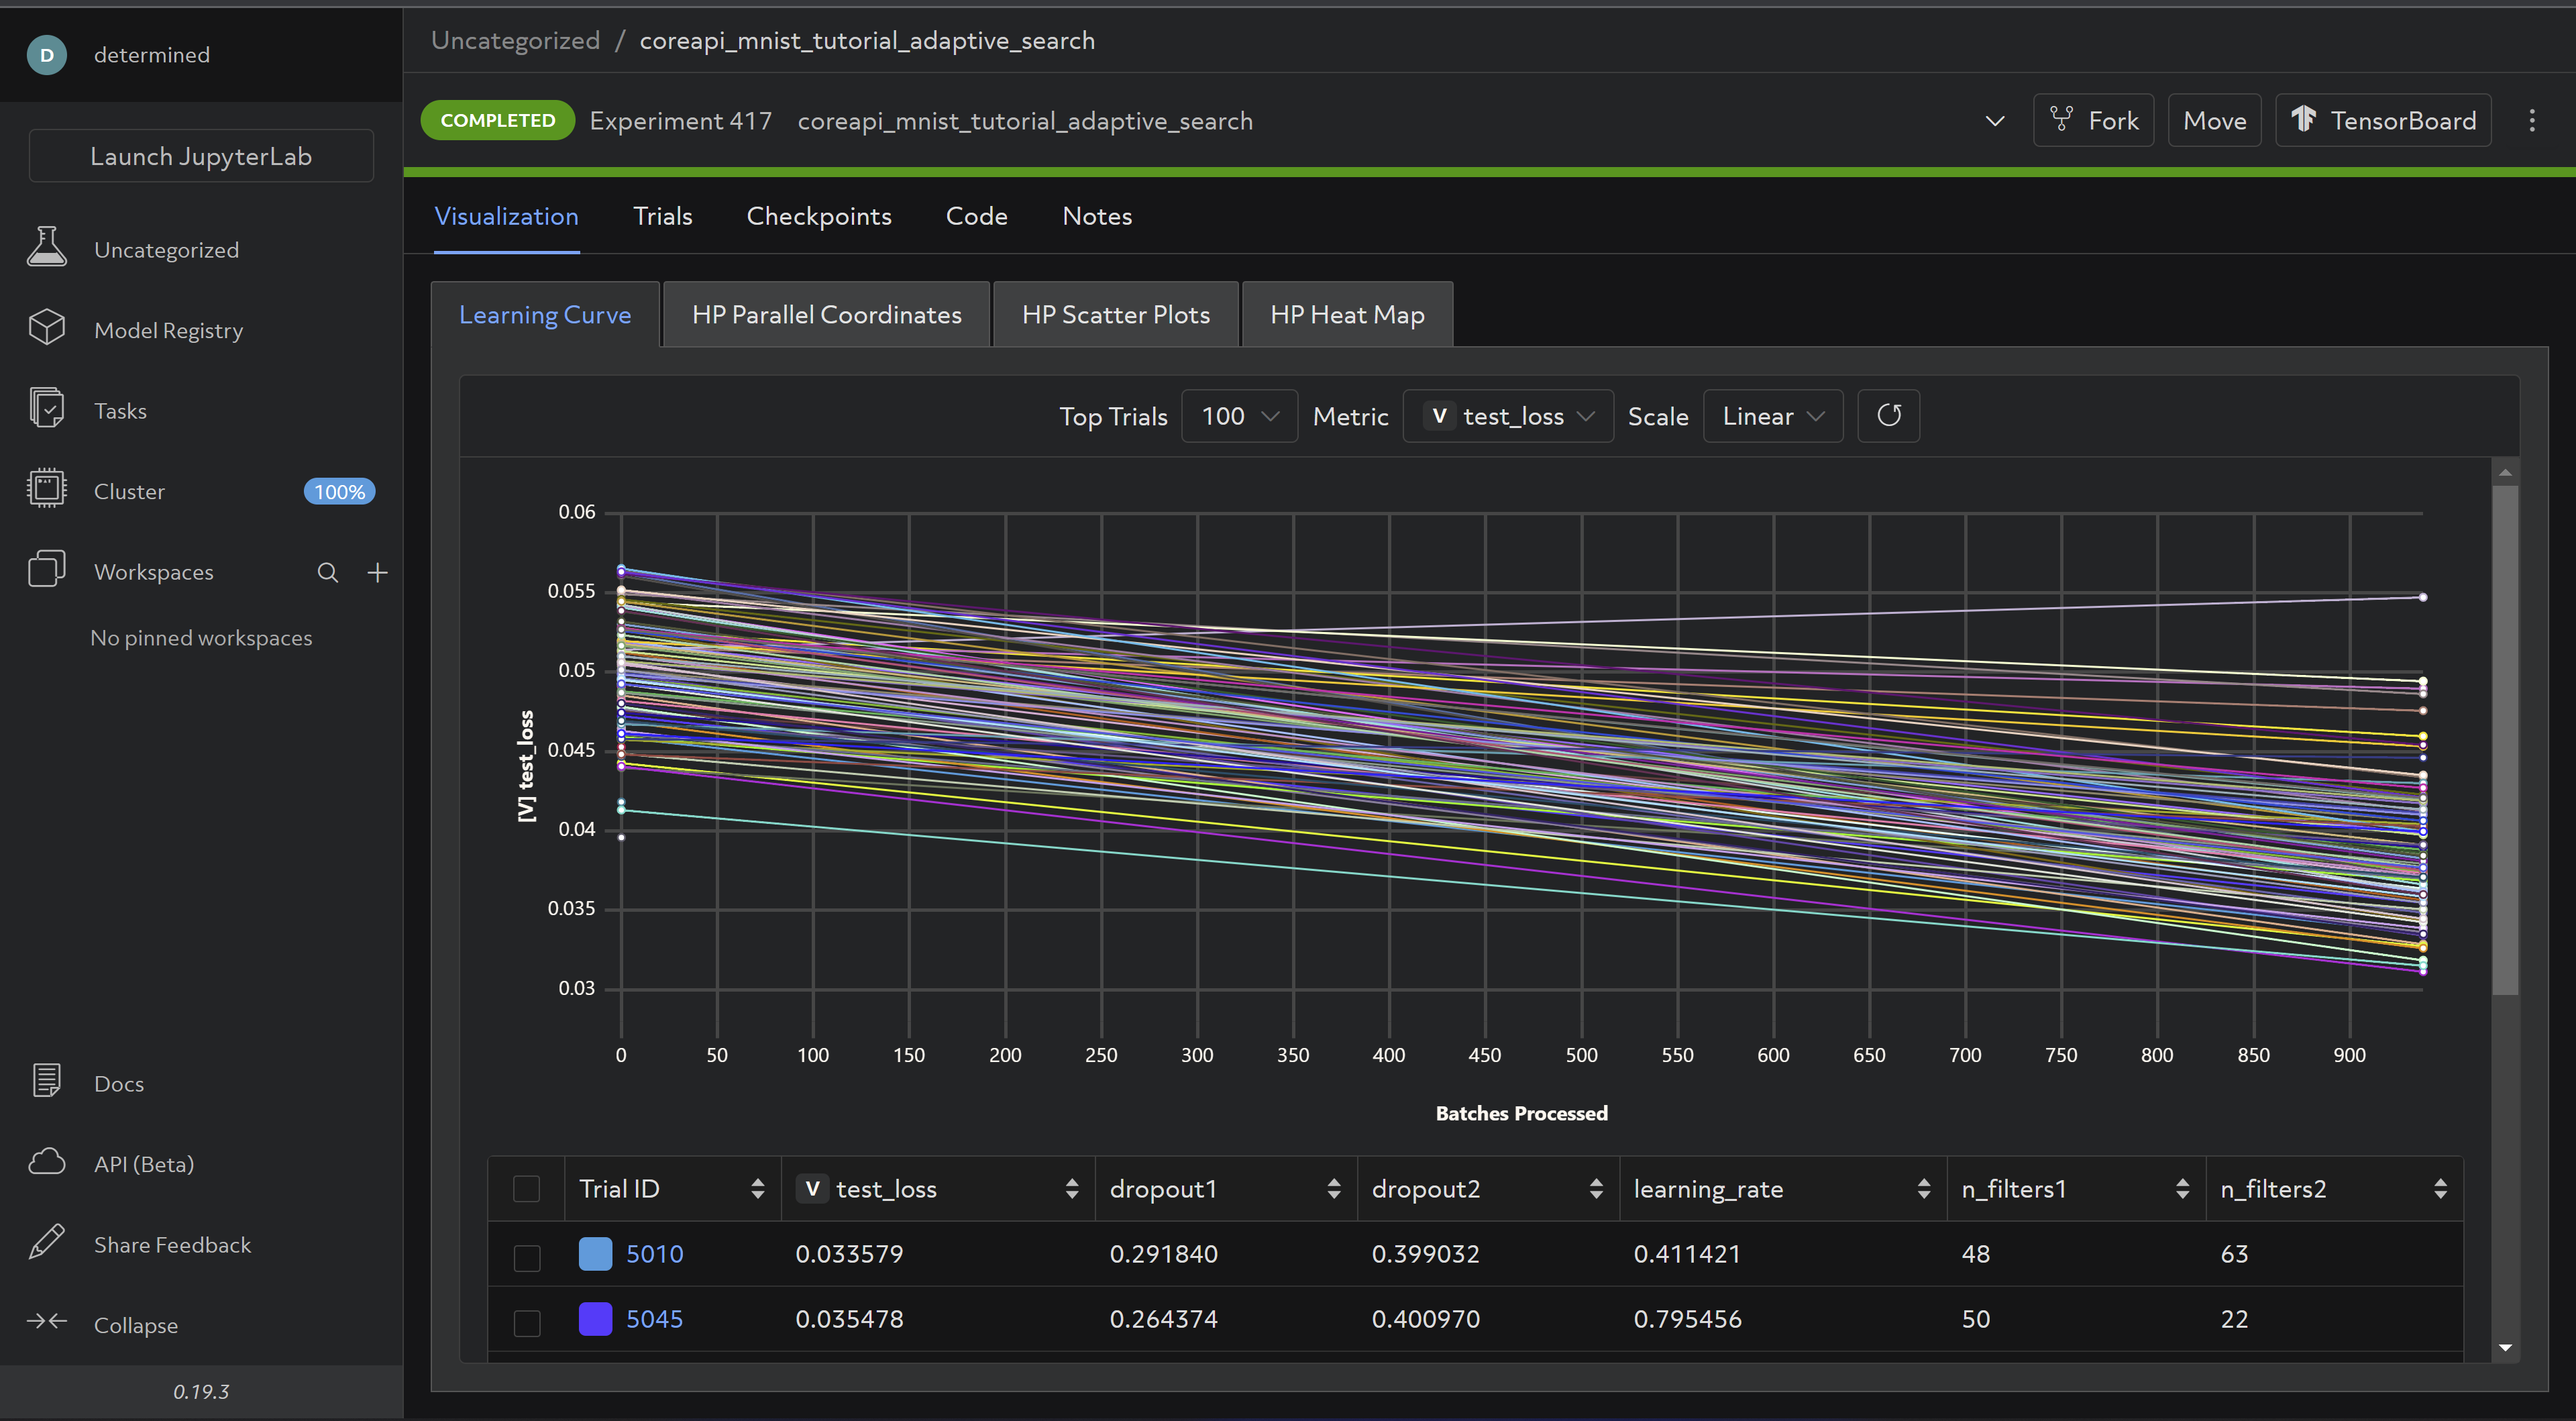Screen dimensions: 2576x1421
Task: Sort table by test_loss arrows
Action: pos(1071,1189)
